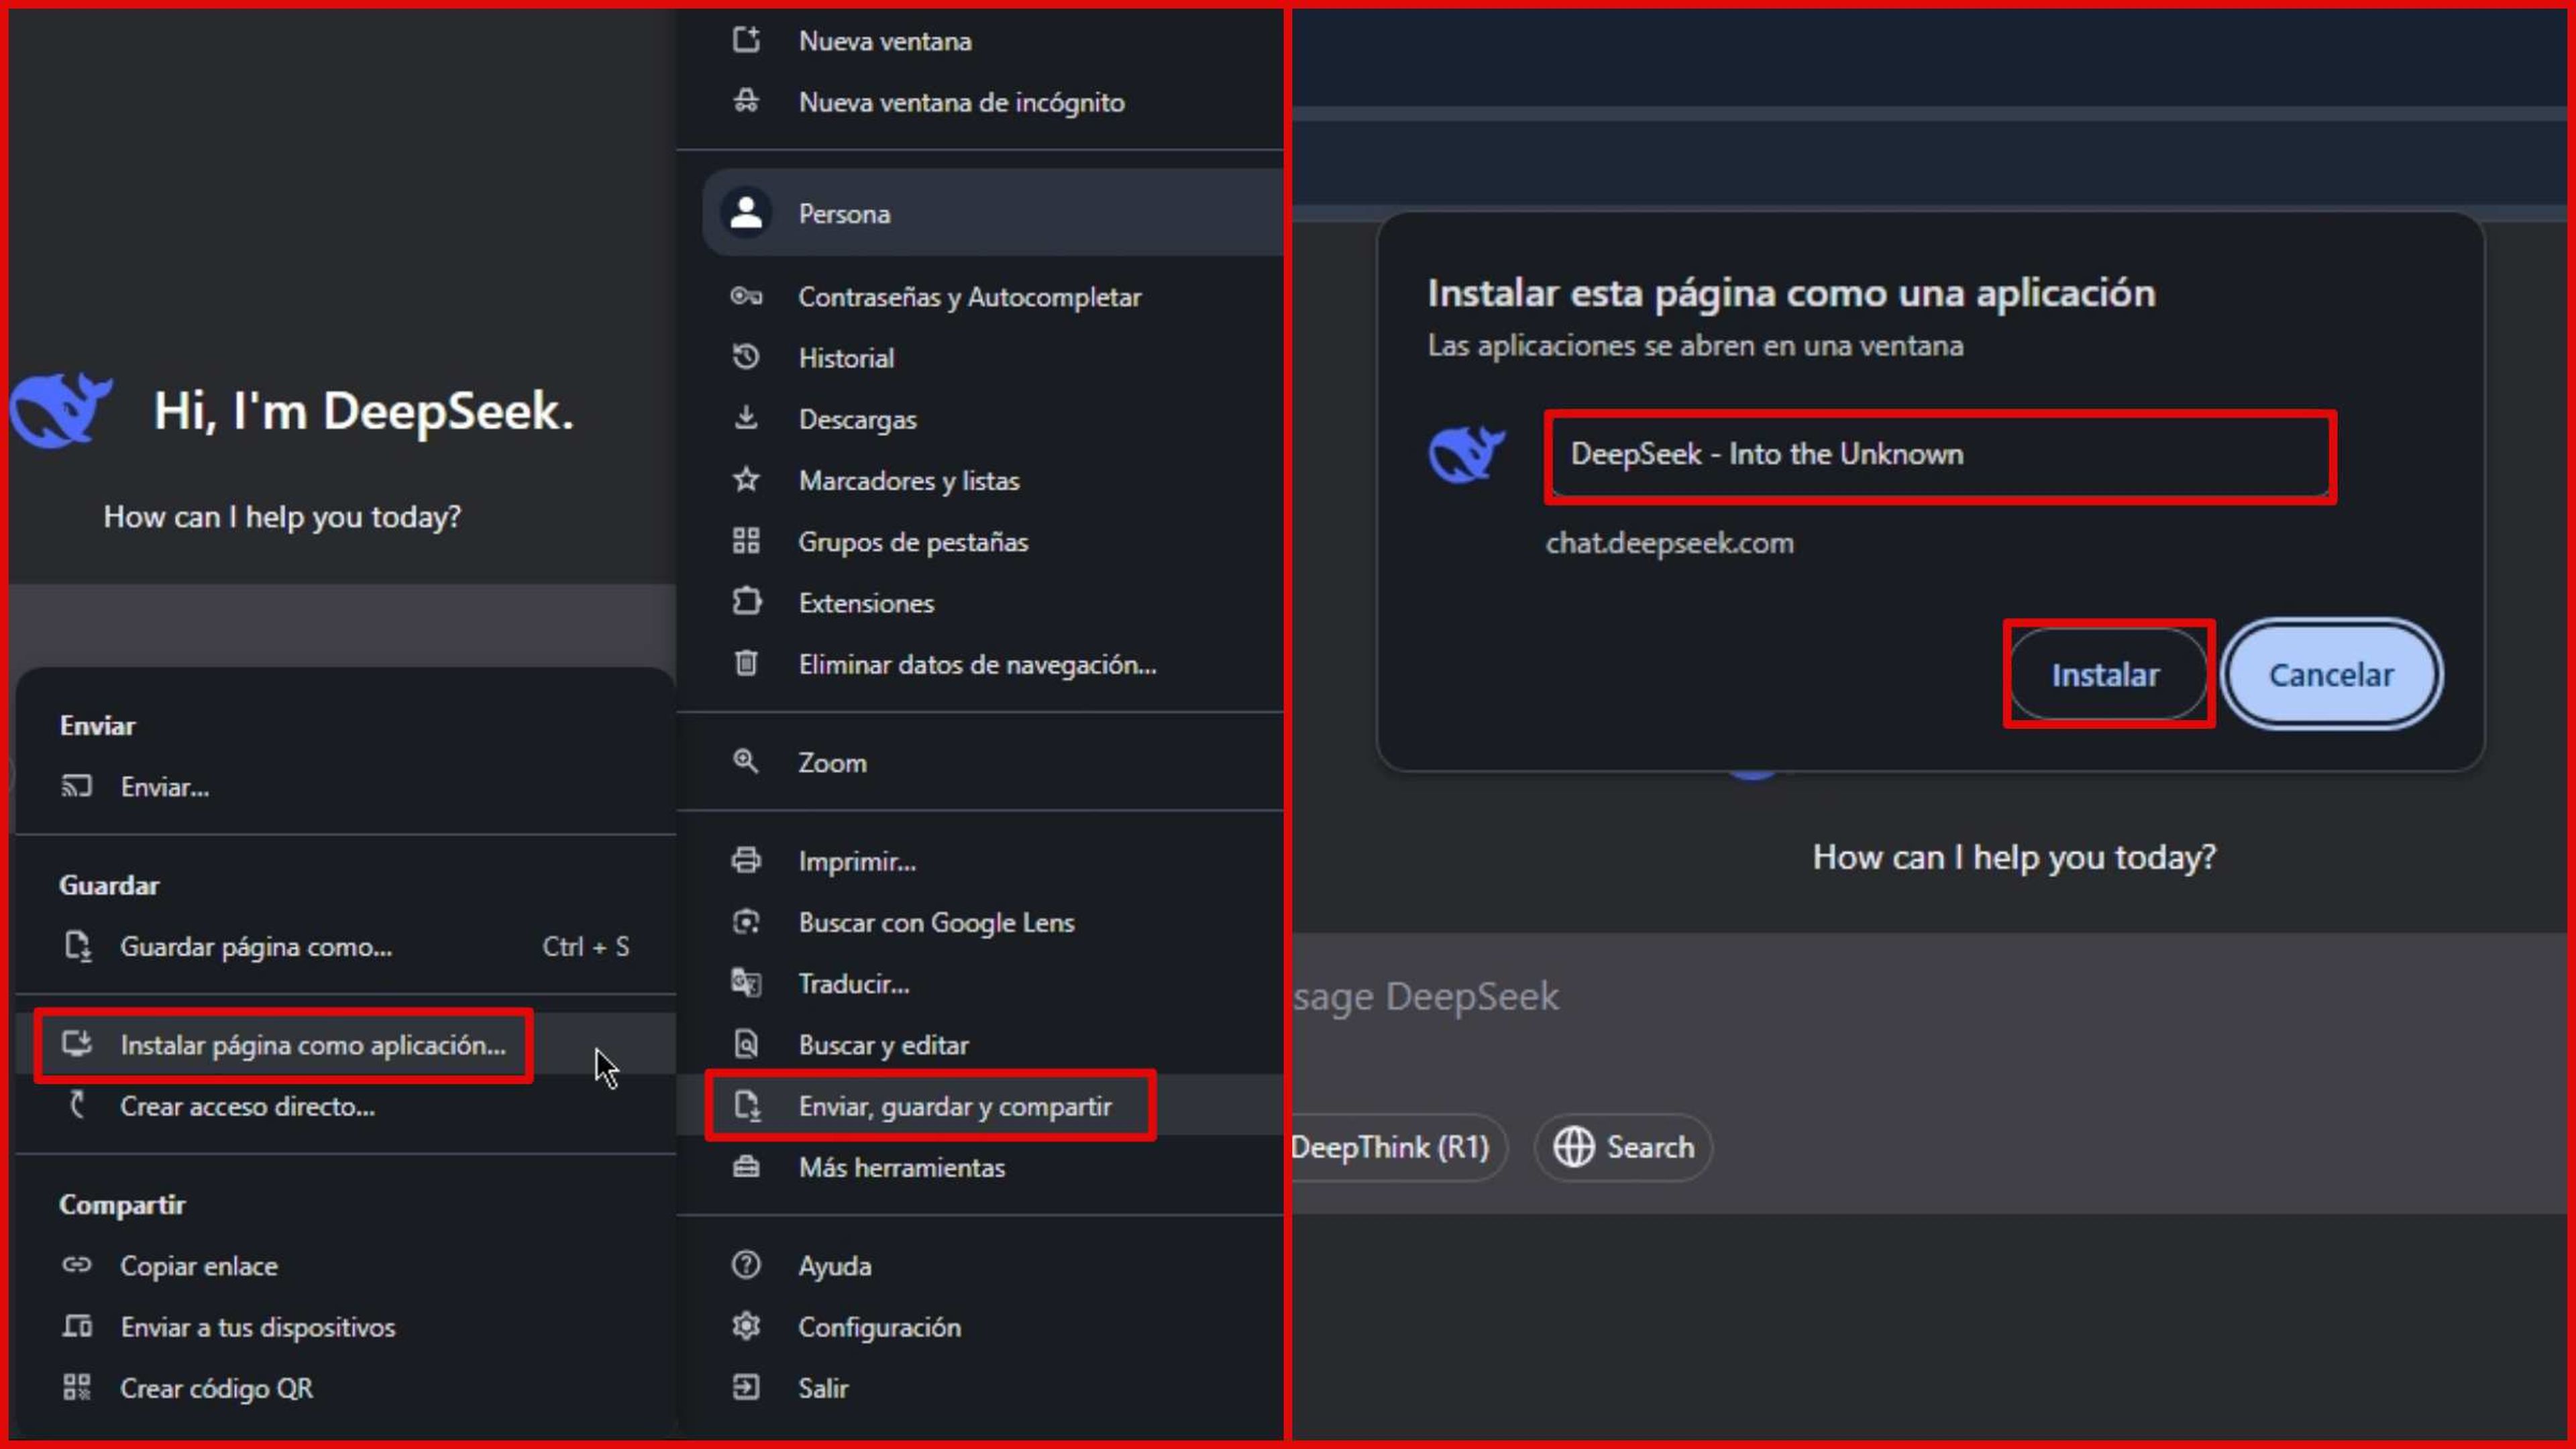Screen dimensions: 2576x1449
Task: Select Instalar página como aplicación...
Action: 345,1044
